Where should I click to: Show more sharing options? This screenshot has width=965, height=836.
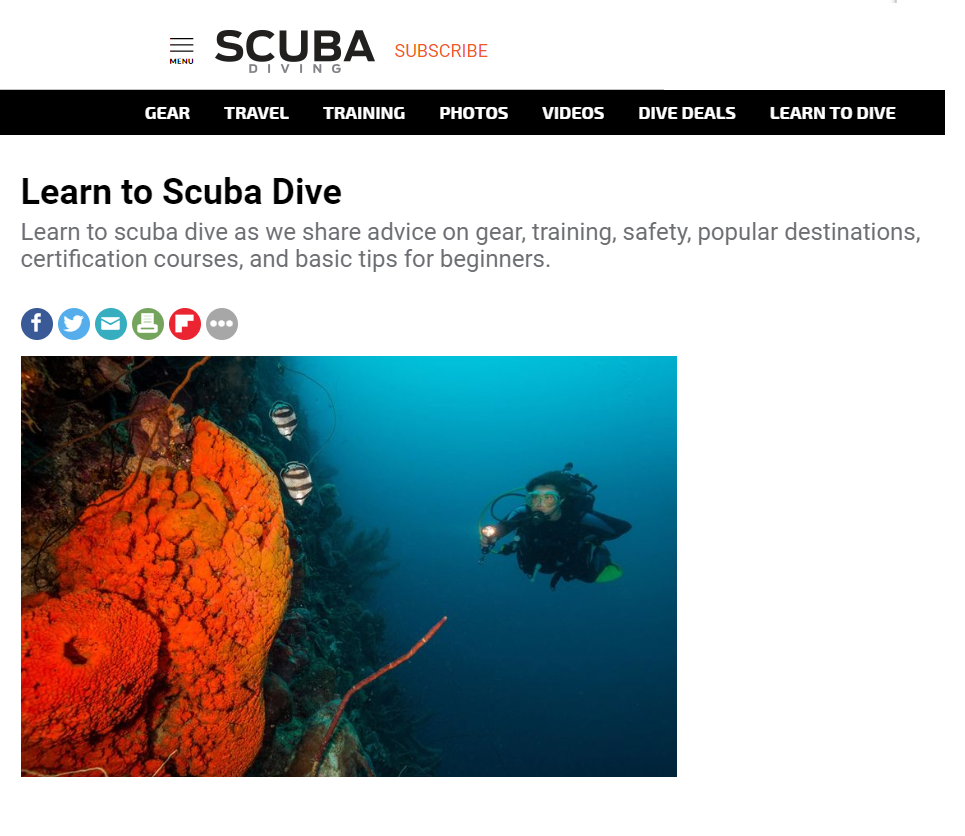tap(222, 324)
